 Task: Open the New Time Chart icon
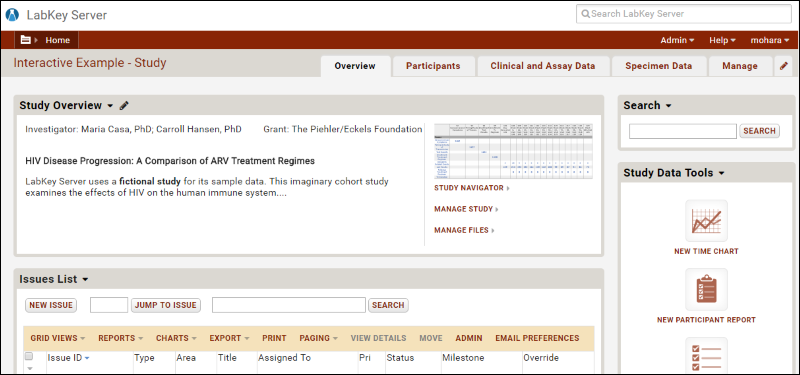706,220
